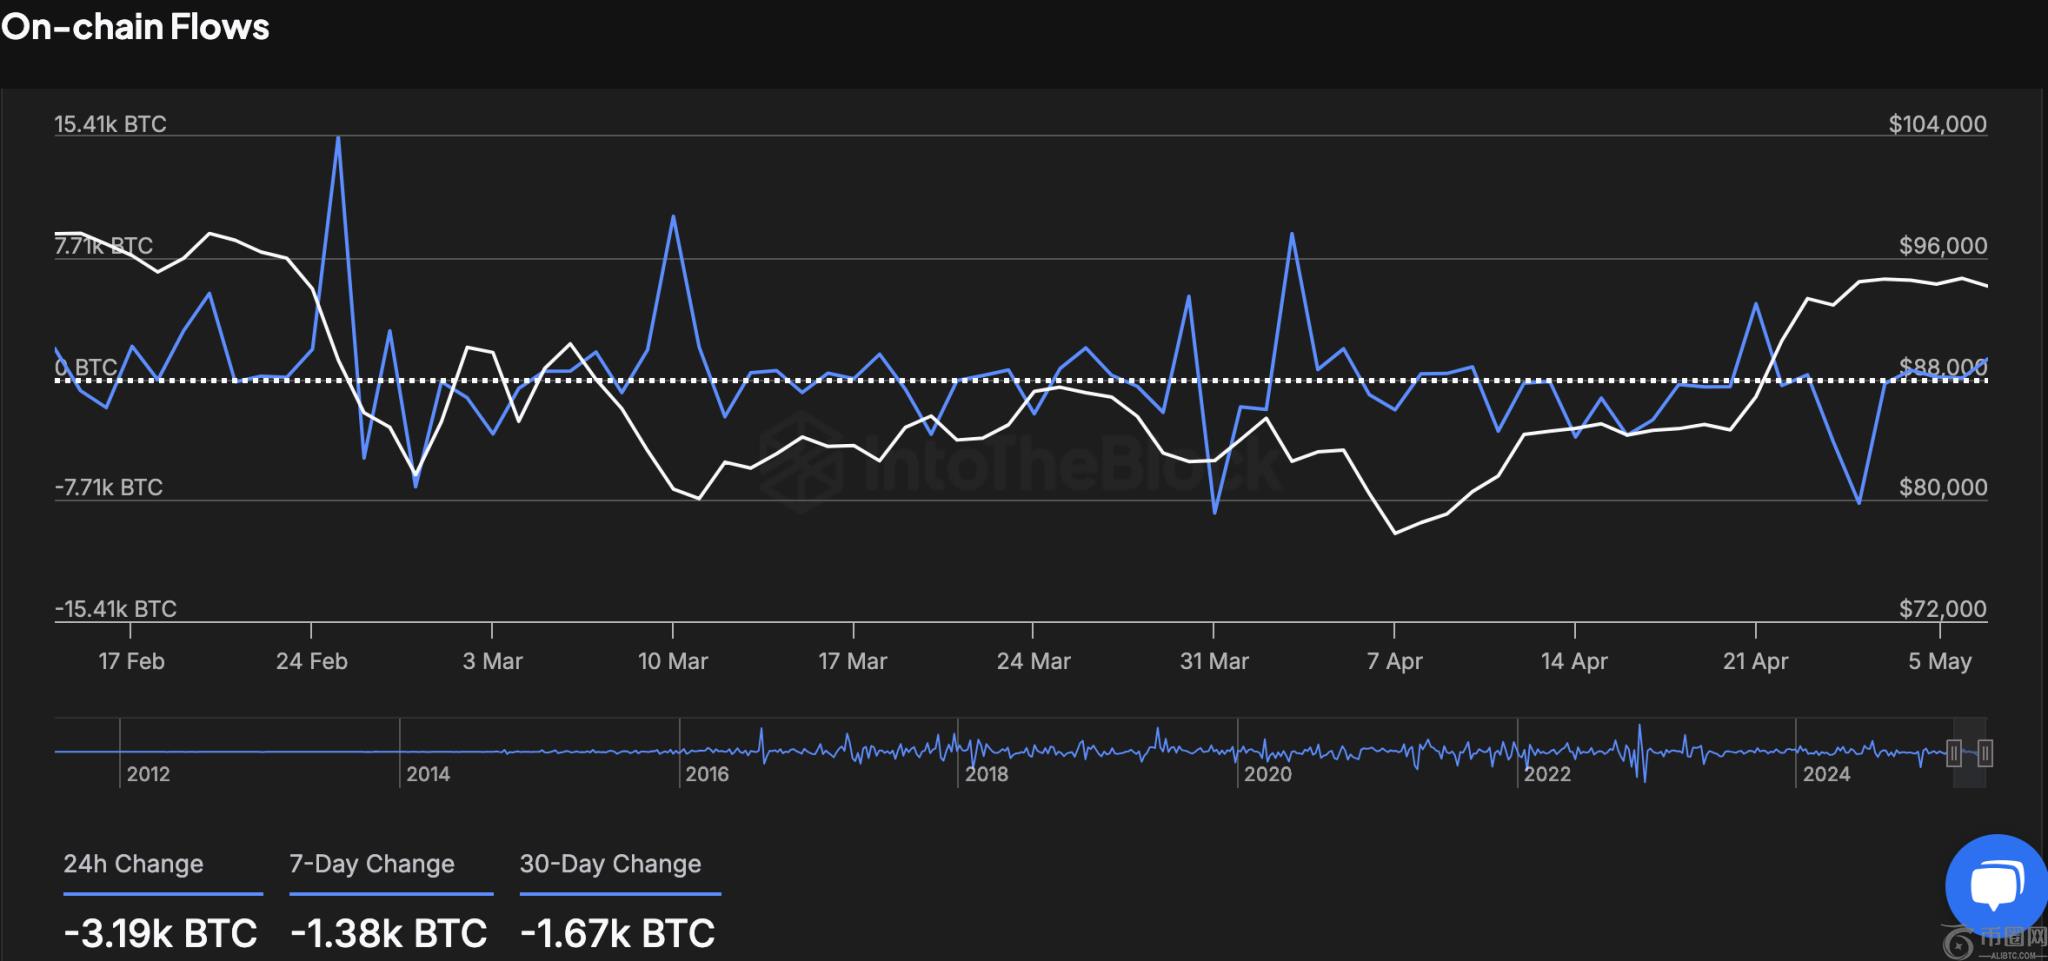
Task: Click the 5 May x-axis date label
Action: (x=1939, y=661)
